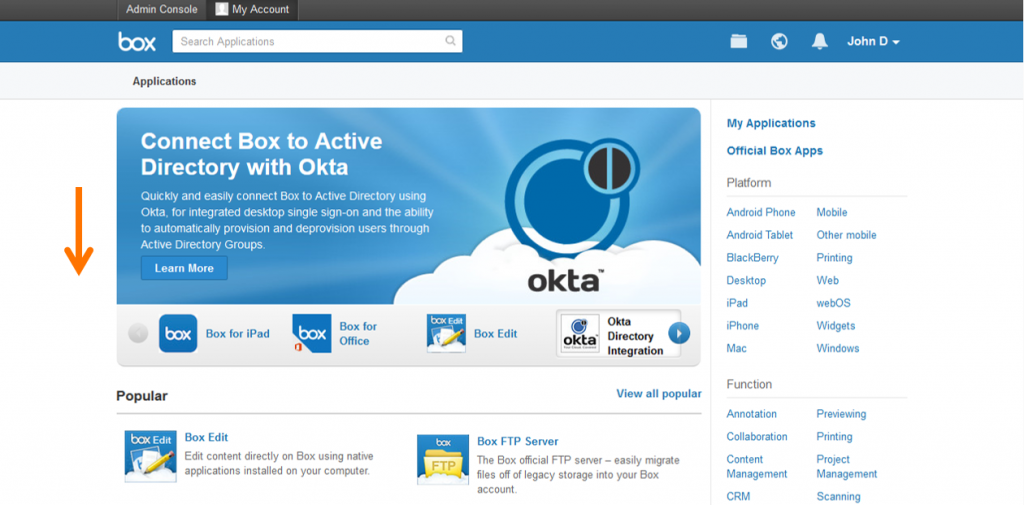Open the View all popular link
Screen dimensions: 1024x505
coord(658,394)
